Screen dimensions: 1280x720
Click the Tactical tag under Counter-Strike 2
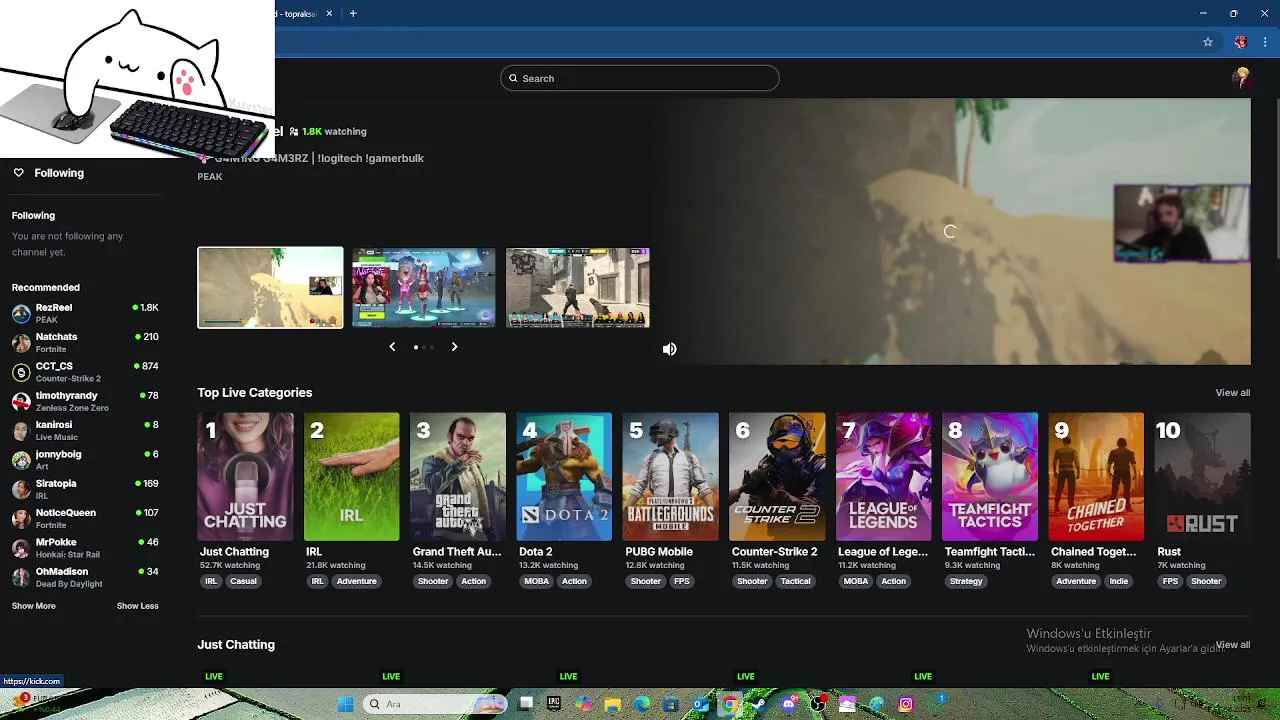click(795, 581)
